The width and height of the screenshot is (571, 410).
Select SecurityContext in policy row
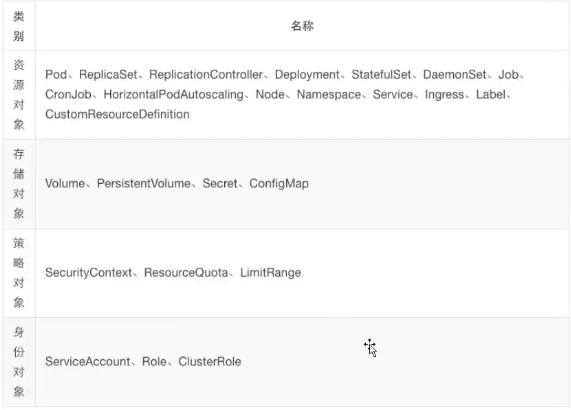(88, 273)
